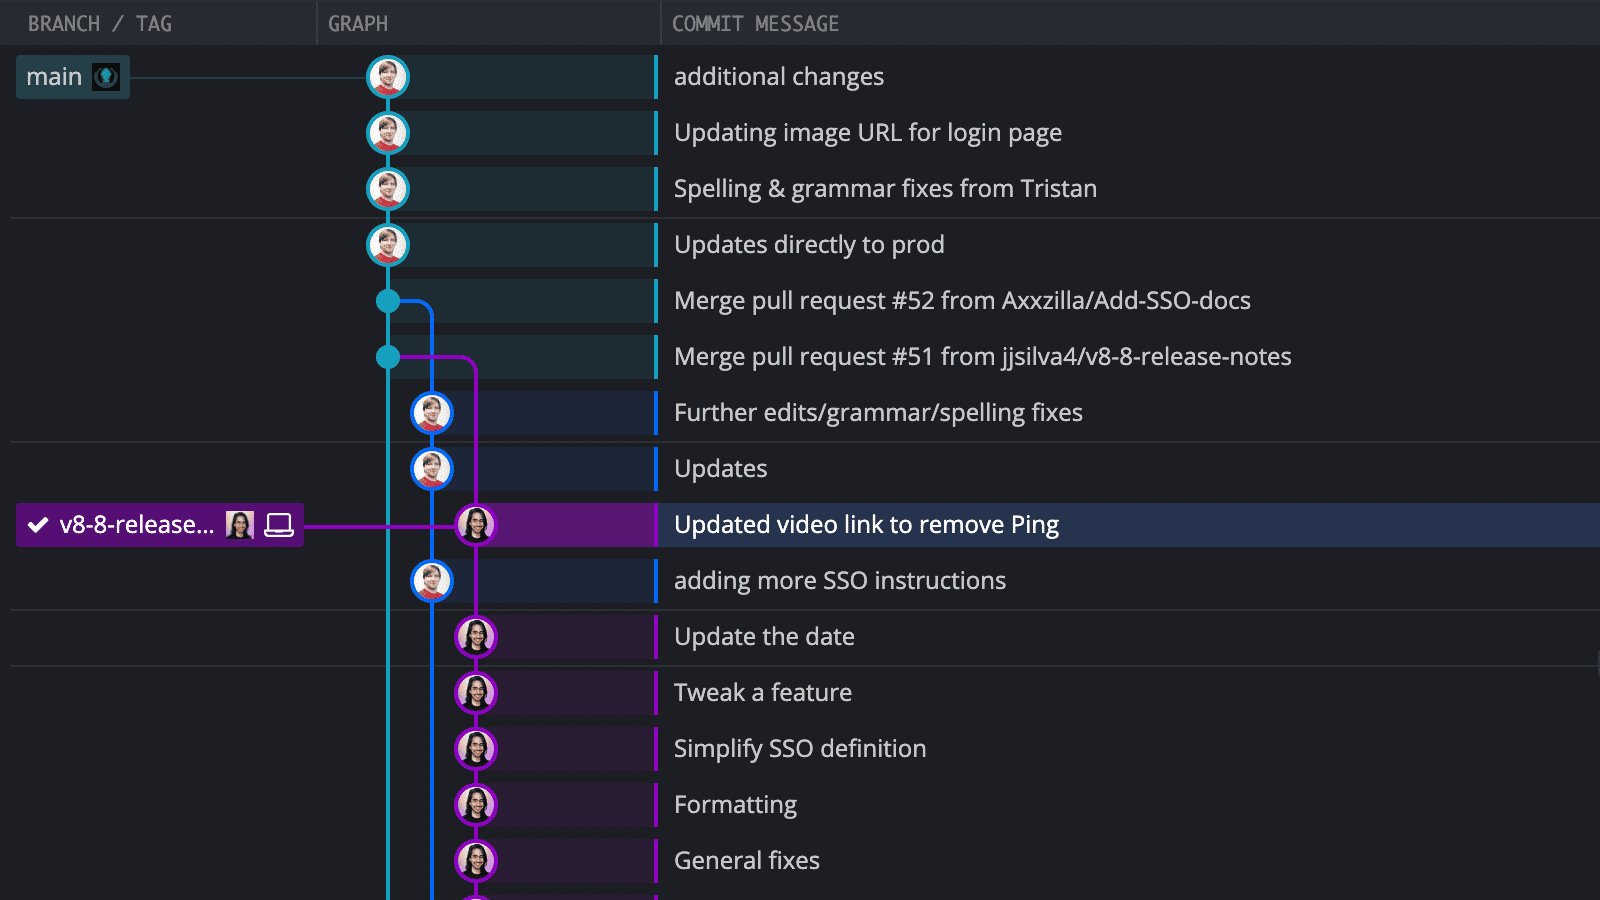Screen dimensions: 1600x900
Task: Select the 'Further edits/grammar/spelling fixes' commit avatar
Action: coord(432,413)
